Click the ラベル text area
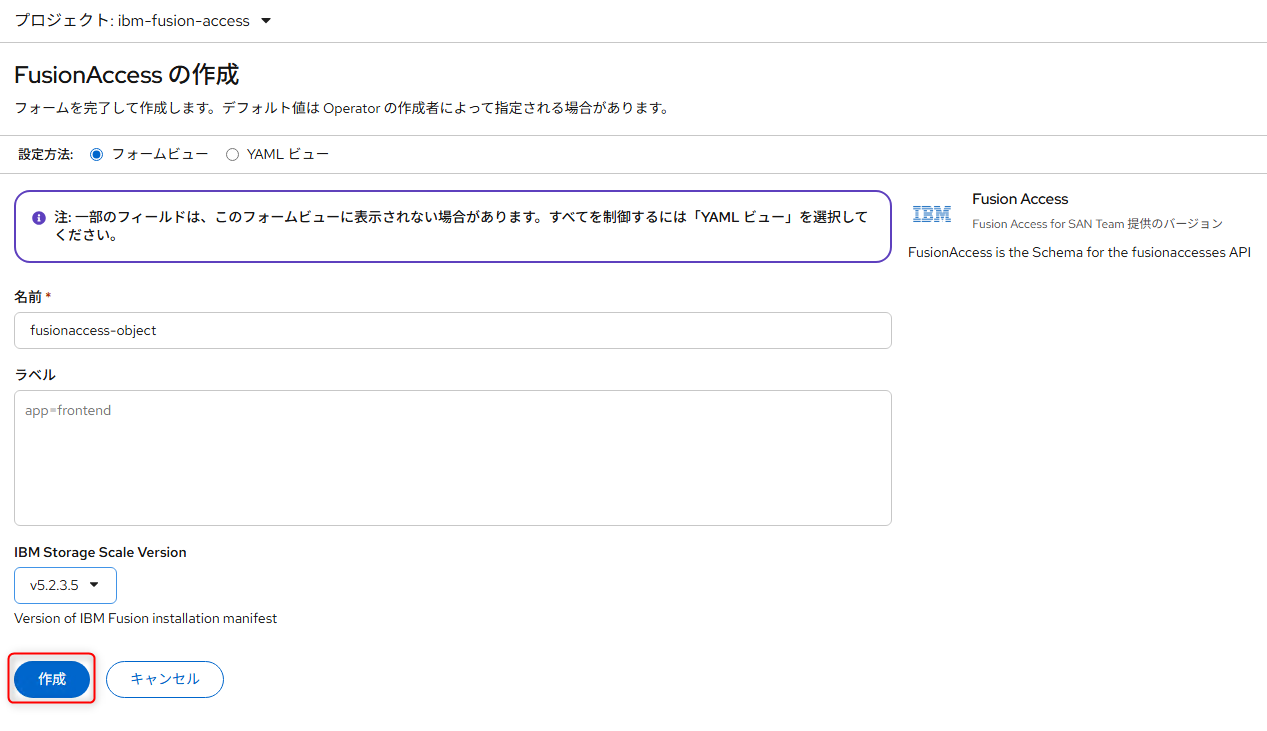 tap(453, 458)
